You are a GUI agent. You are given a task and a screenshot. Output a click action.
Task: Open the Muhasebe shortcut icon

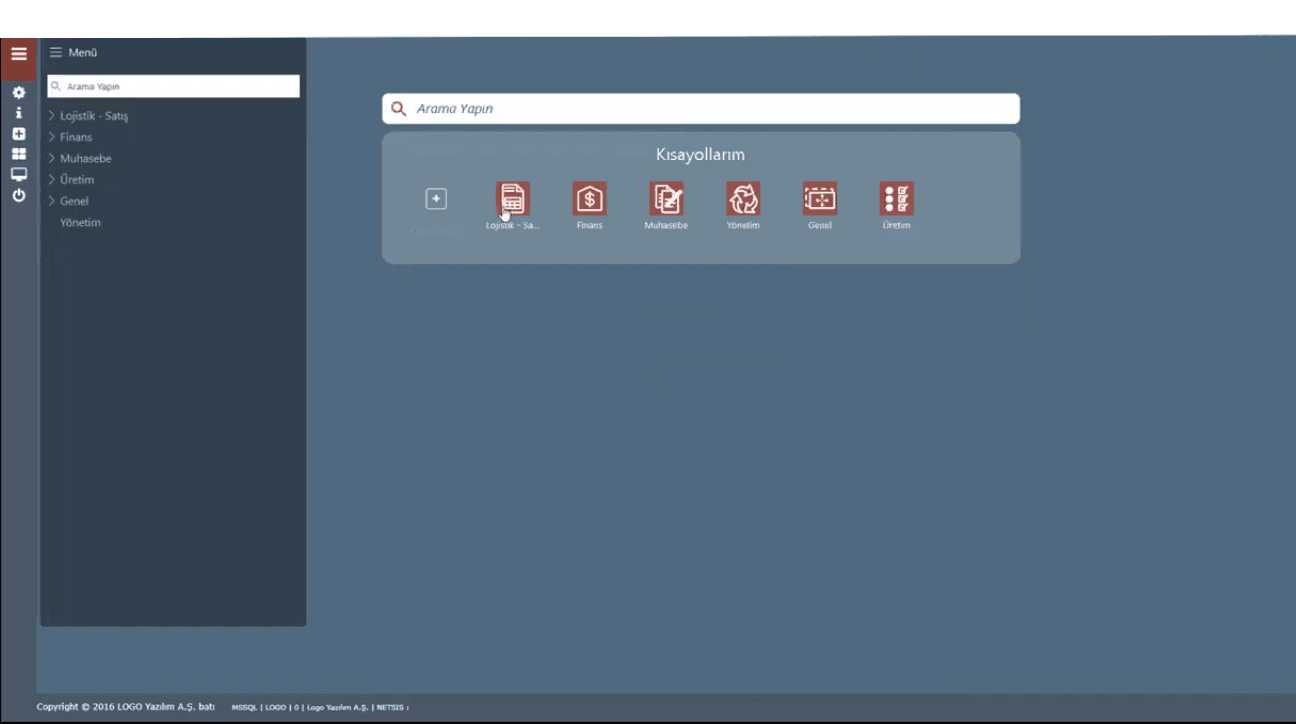pos(667,199)
